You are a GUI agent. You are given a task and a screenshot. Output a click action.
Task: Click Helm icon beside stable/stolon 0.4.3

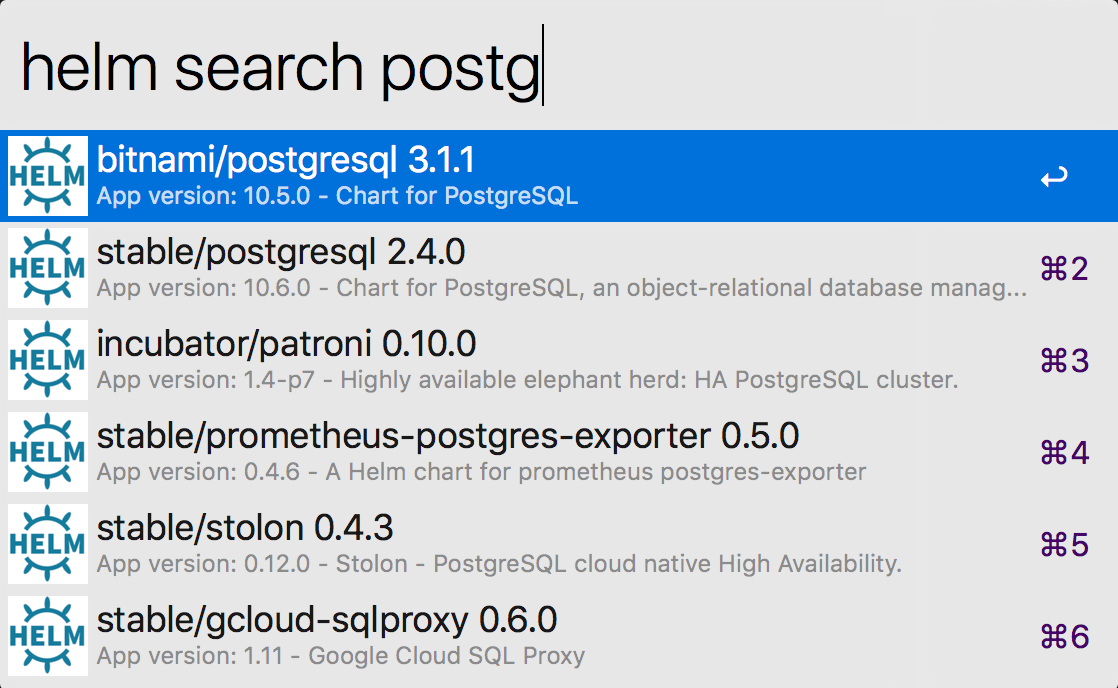pos(48,544)
